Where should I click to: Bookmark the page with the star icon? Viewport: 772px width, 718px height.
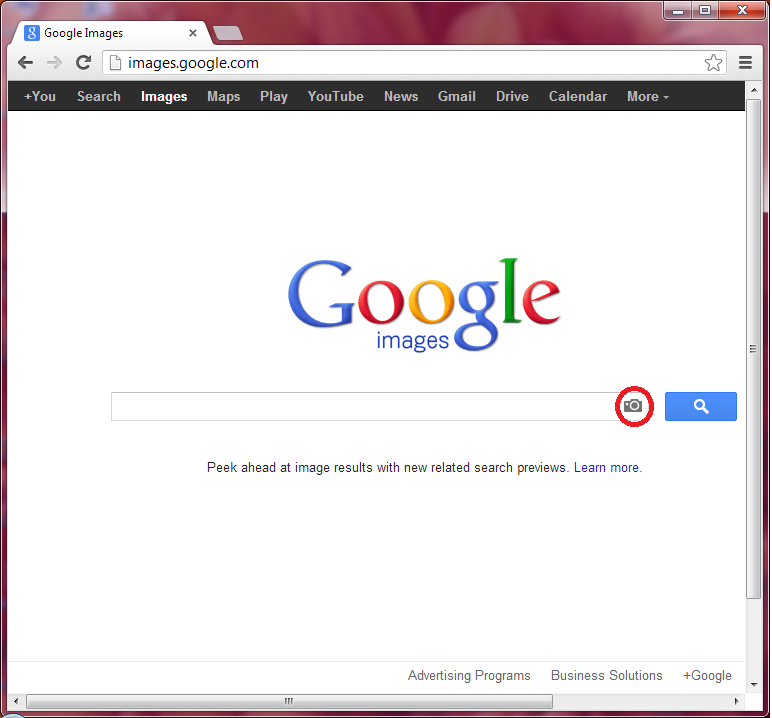pos(713,63)
